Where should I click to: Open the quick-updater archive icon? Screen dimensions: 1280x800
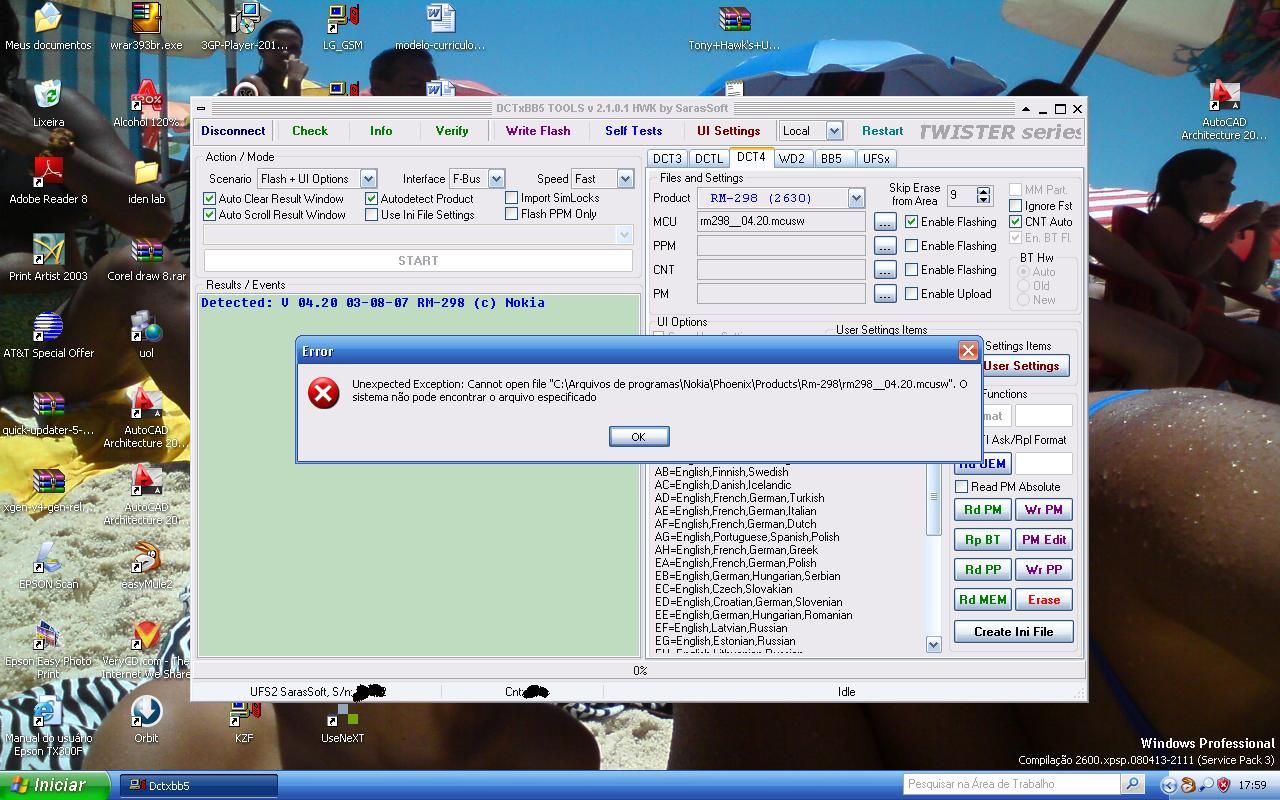[x=48, y=411]
